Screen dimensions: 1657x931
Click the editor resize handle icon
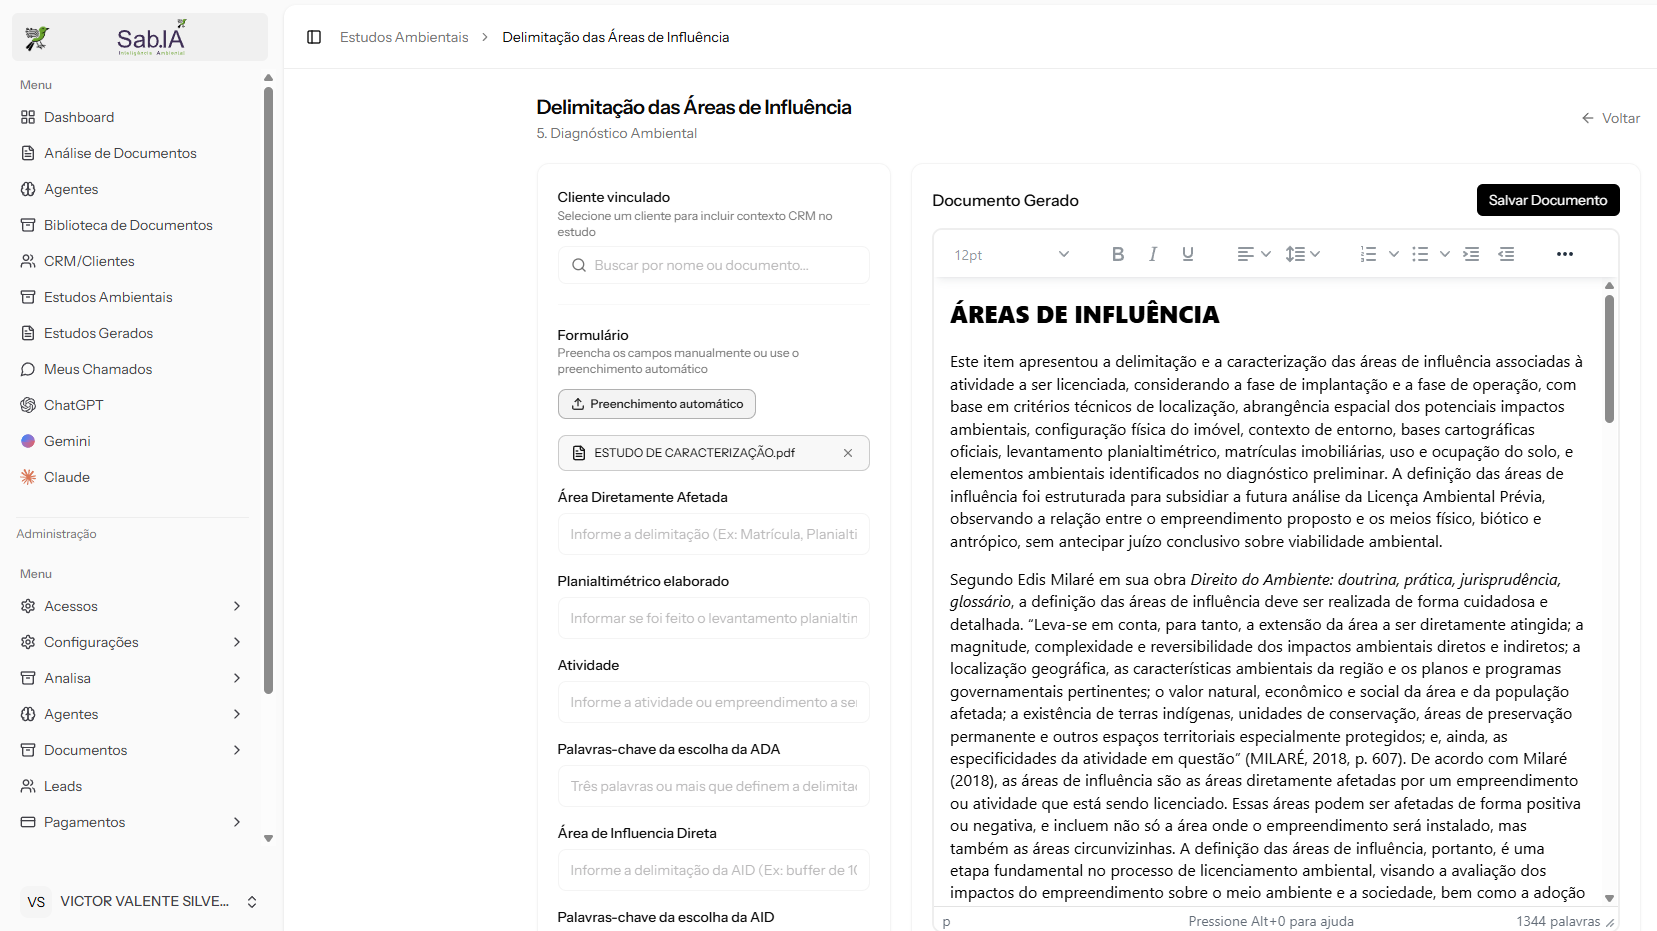pos(1610,922)
